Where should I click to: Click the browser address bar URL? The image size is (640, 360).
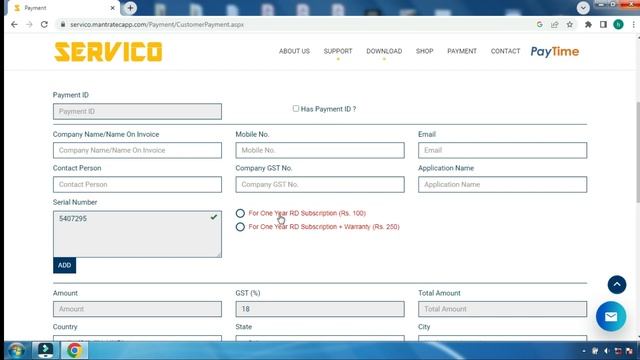pyautogui.click(x=157, y=24)
